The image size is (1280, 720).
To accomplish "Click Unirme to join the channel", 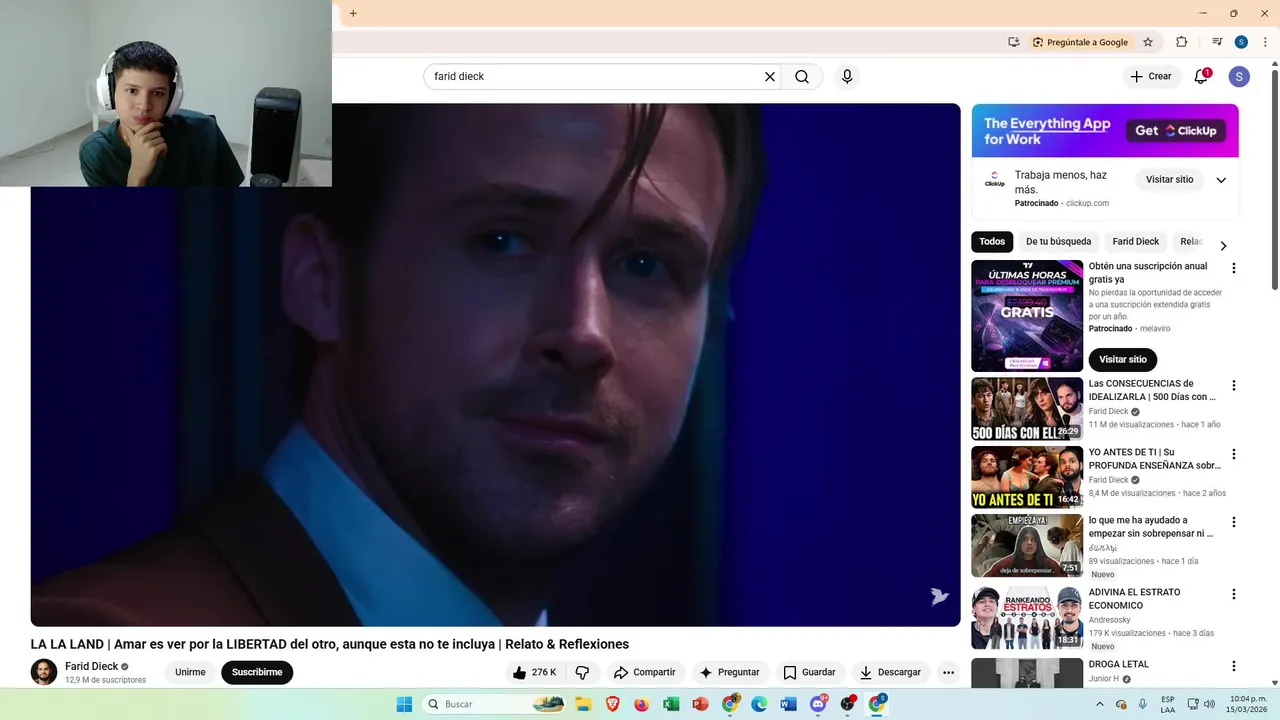I will [190, 673].
